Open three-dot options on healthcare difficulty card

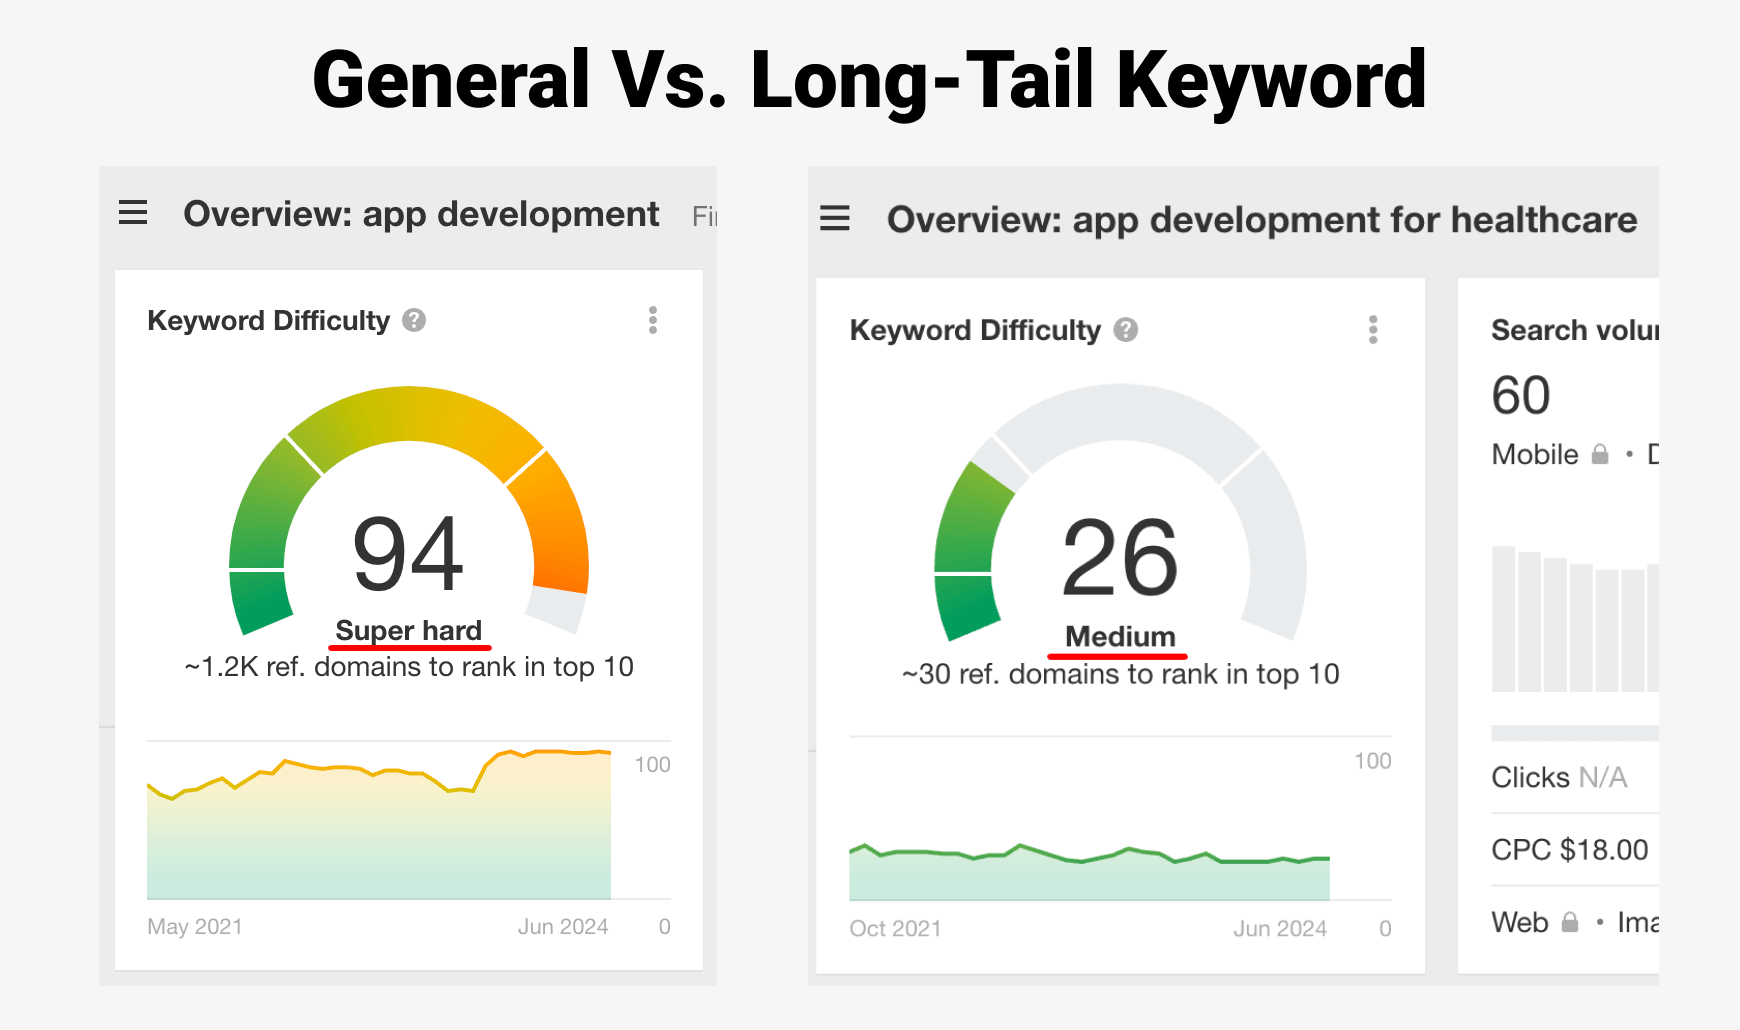pos(1373,330)
